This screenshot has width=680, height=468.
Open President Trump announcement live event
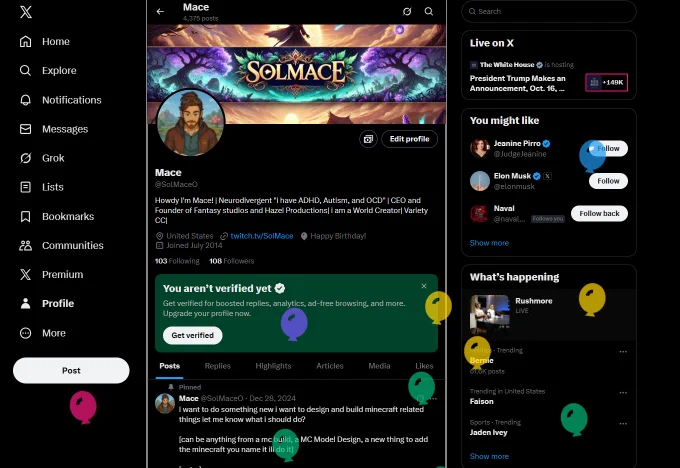[x=517, y=83]
